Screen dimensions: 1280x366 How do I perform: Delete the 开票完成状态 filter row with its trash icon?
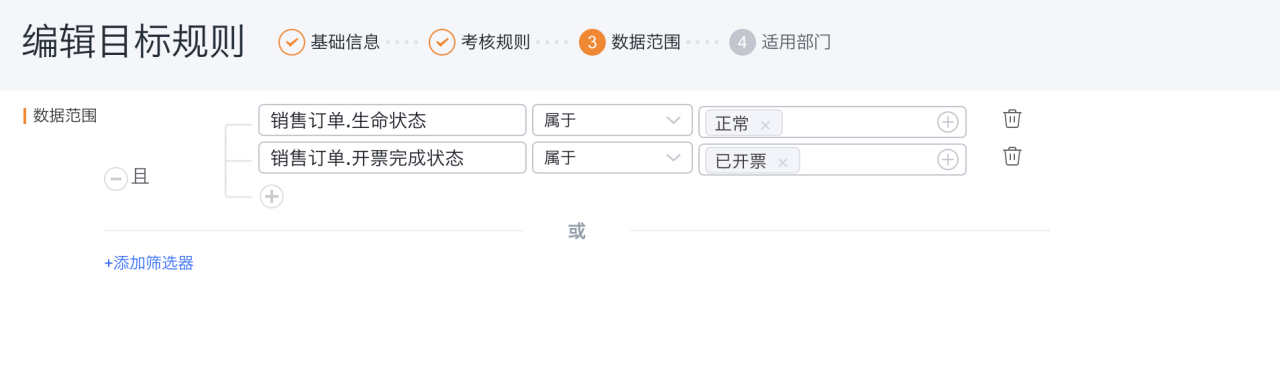pyautogui.click(x=1012, y=157)
